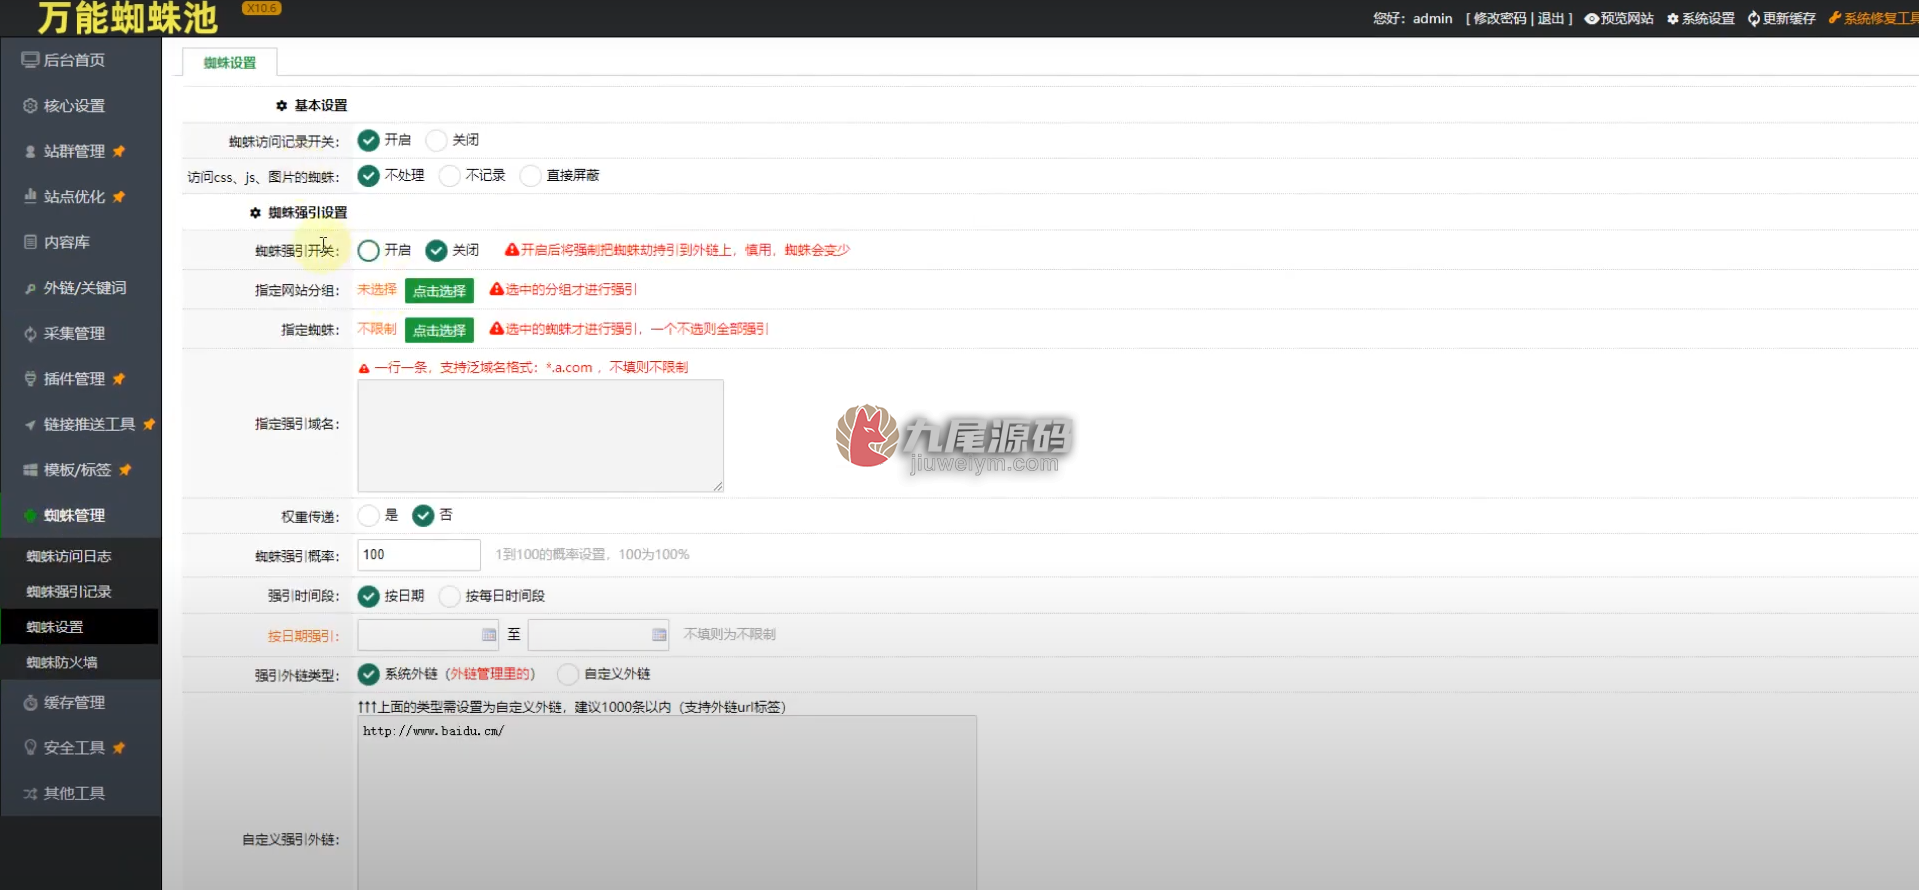Open the end date calendar icon
1919x890 pixels.
(x=659, y=635)
